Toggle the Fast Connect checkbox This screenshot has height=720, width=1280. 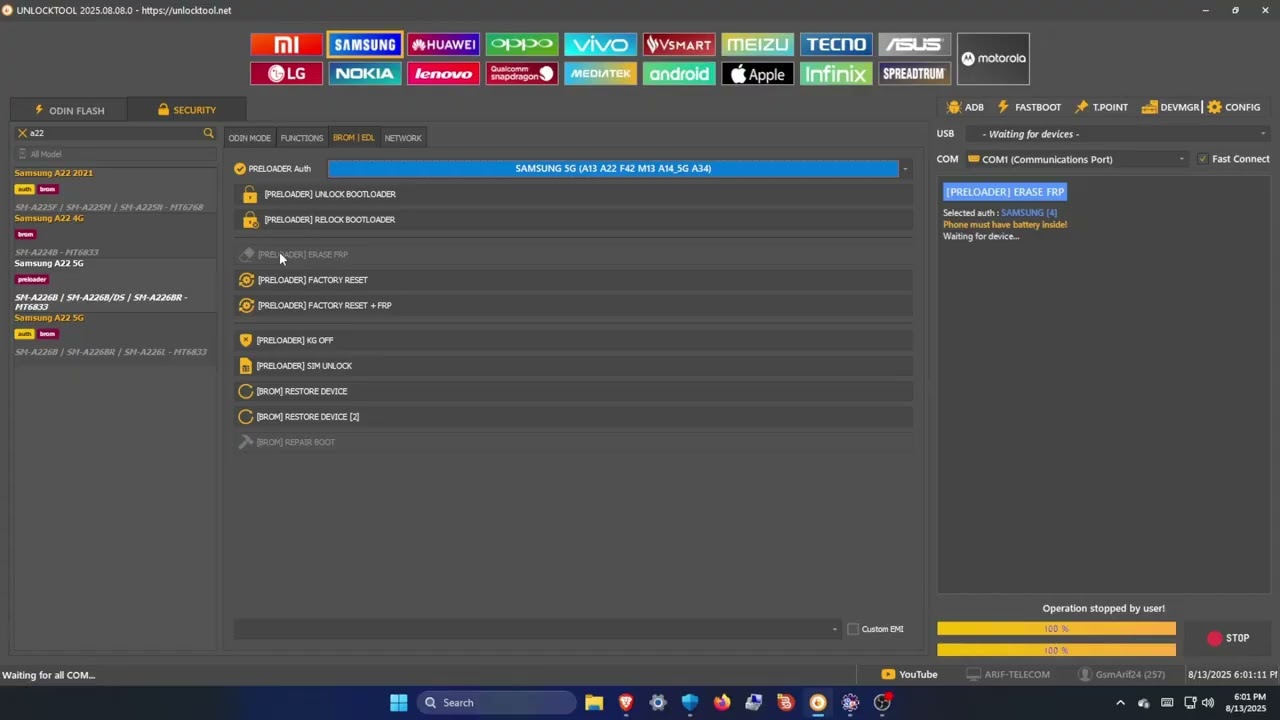click(1203, 159)
